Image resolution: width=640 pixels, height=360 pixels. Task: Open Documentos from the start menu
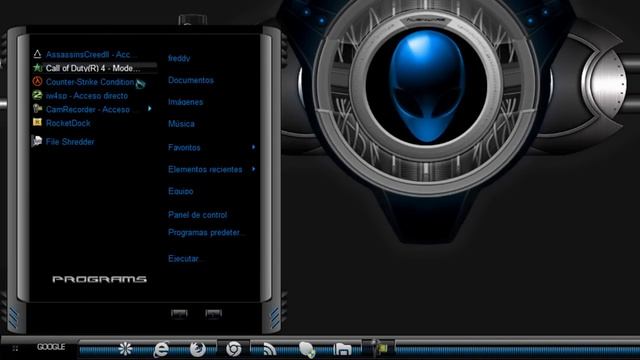click(191, 80)
